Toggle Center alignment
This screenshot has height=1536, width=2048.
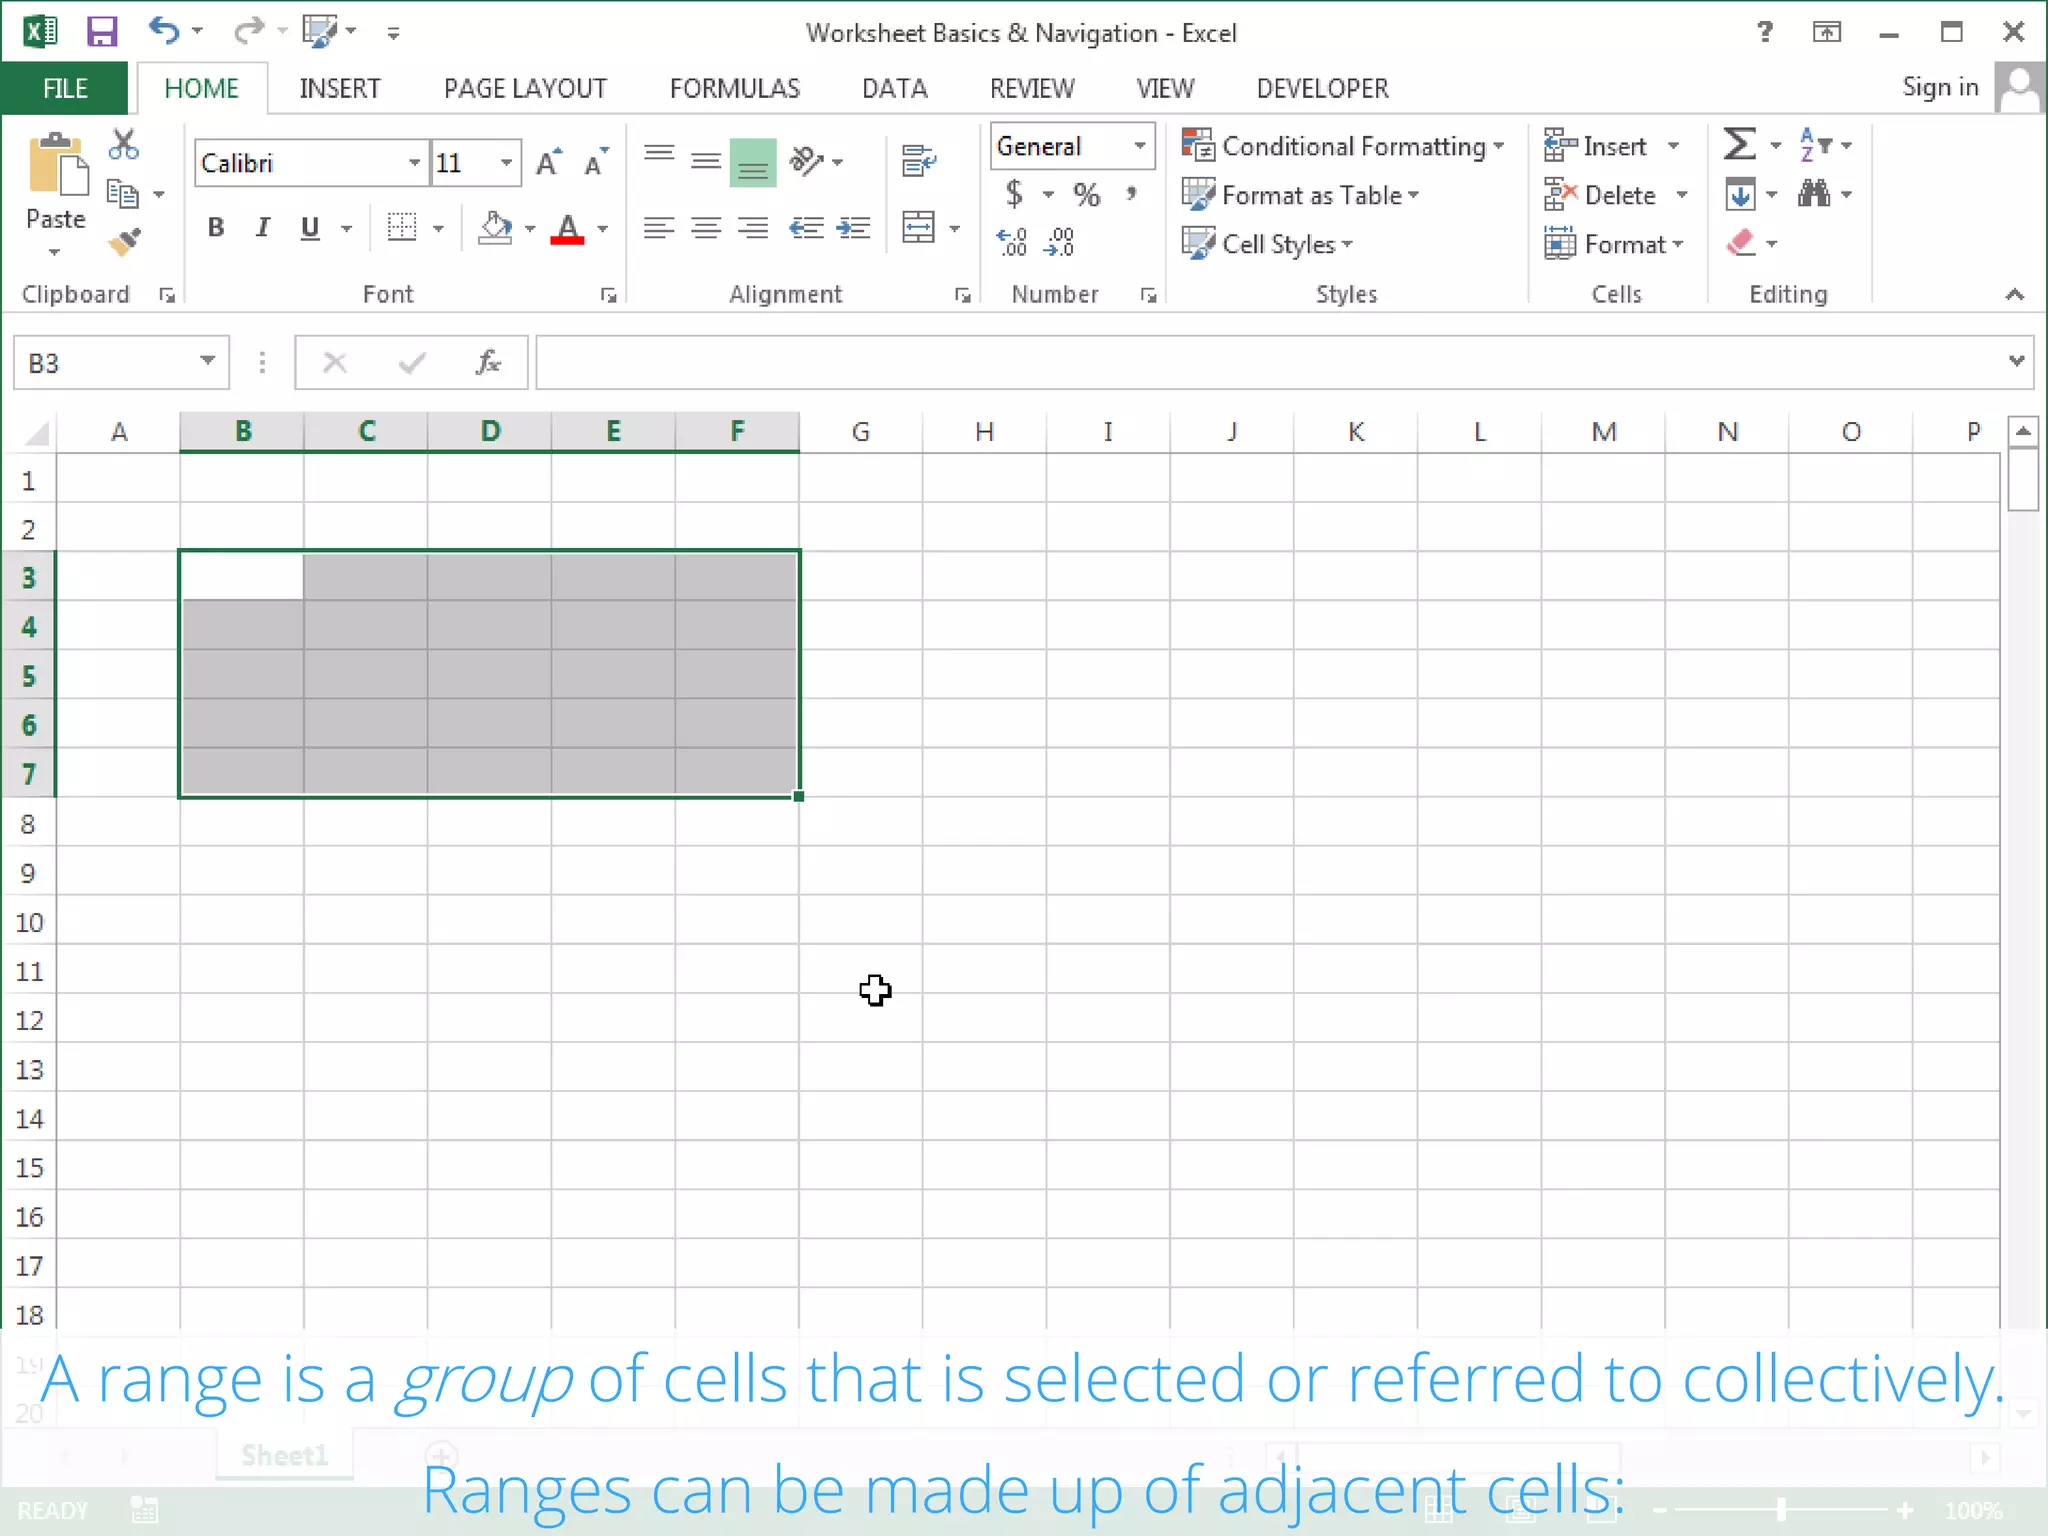pyautogui.click(x=706, y=228)
